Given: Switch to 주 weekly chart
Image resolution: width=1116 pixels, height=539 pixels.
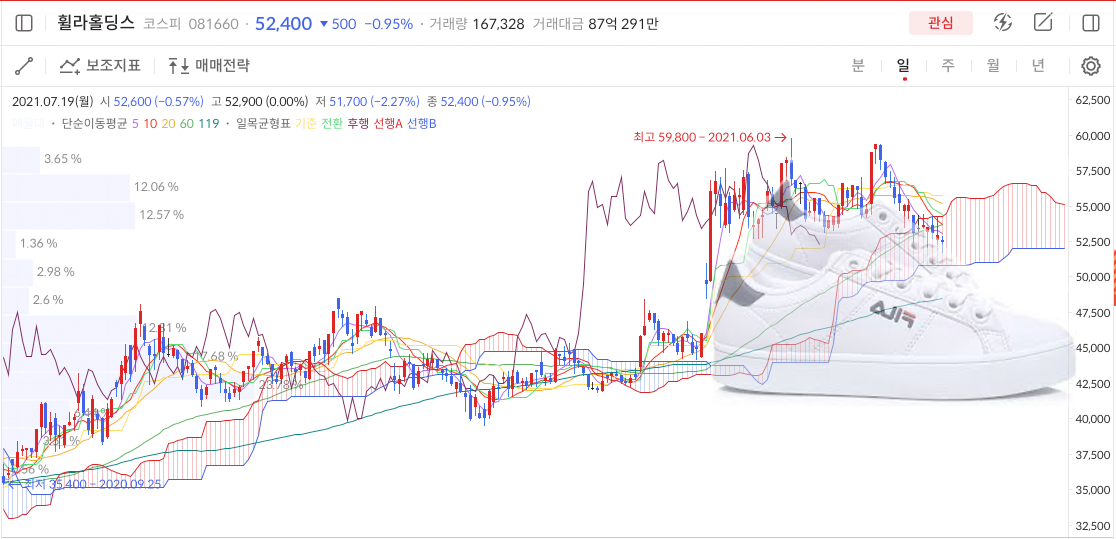Looking at the screenshot, I should tap(948, 66).
